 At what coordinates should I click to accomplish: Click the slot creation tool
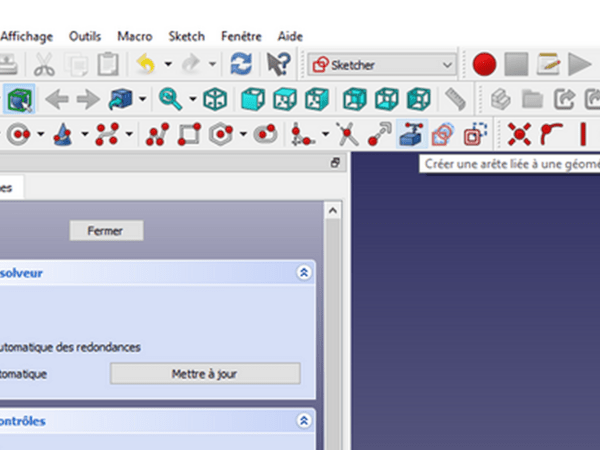265,133
